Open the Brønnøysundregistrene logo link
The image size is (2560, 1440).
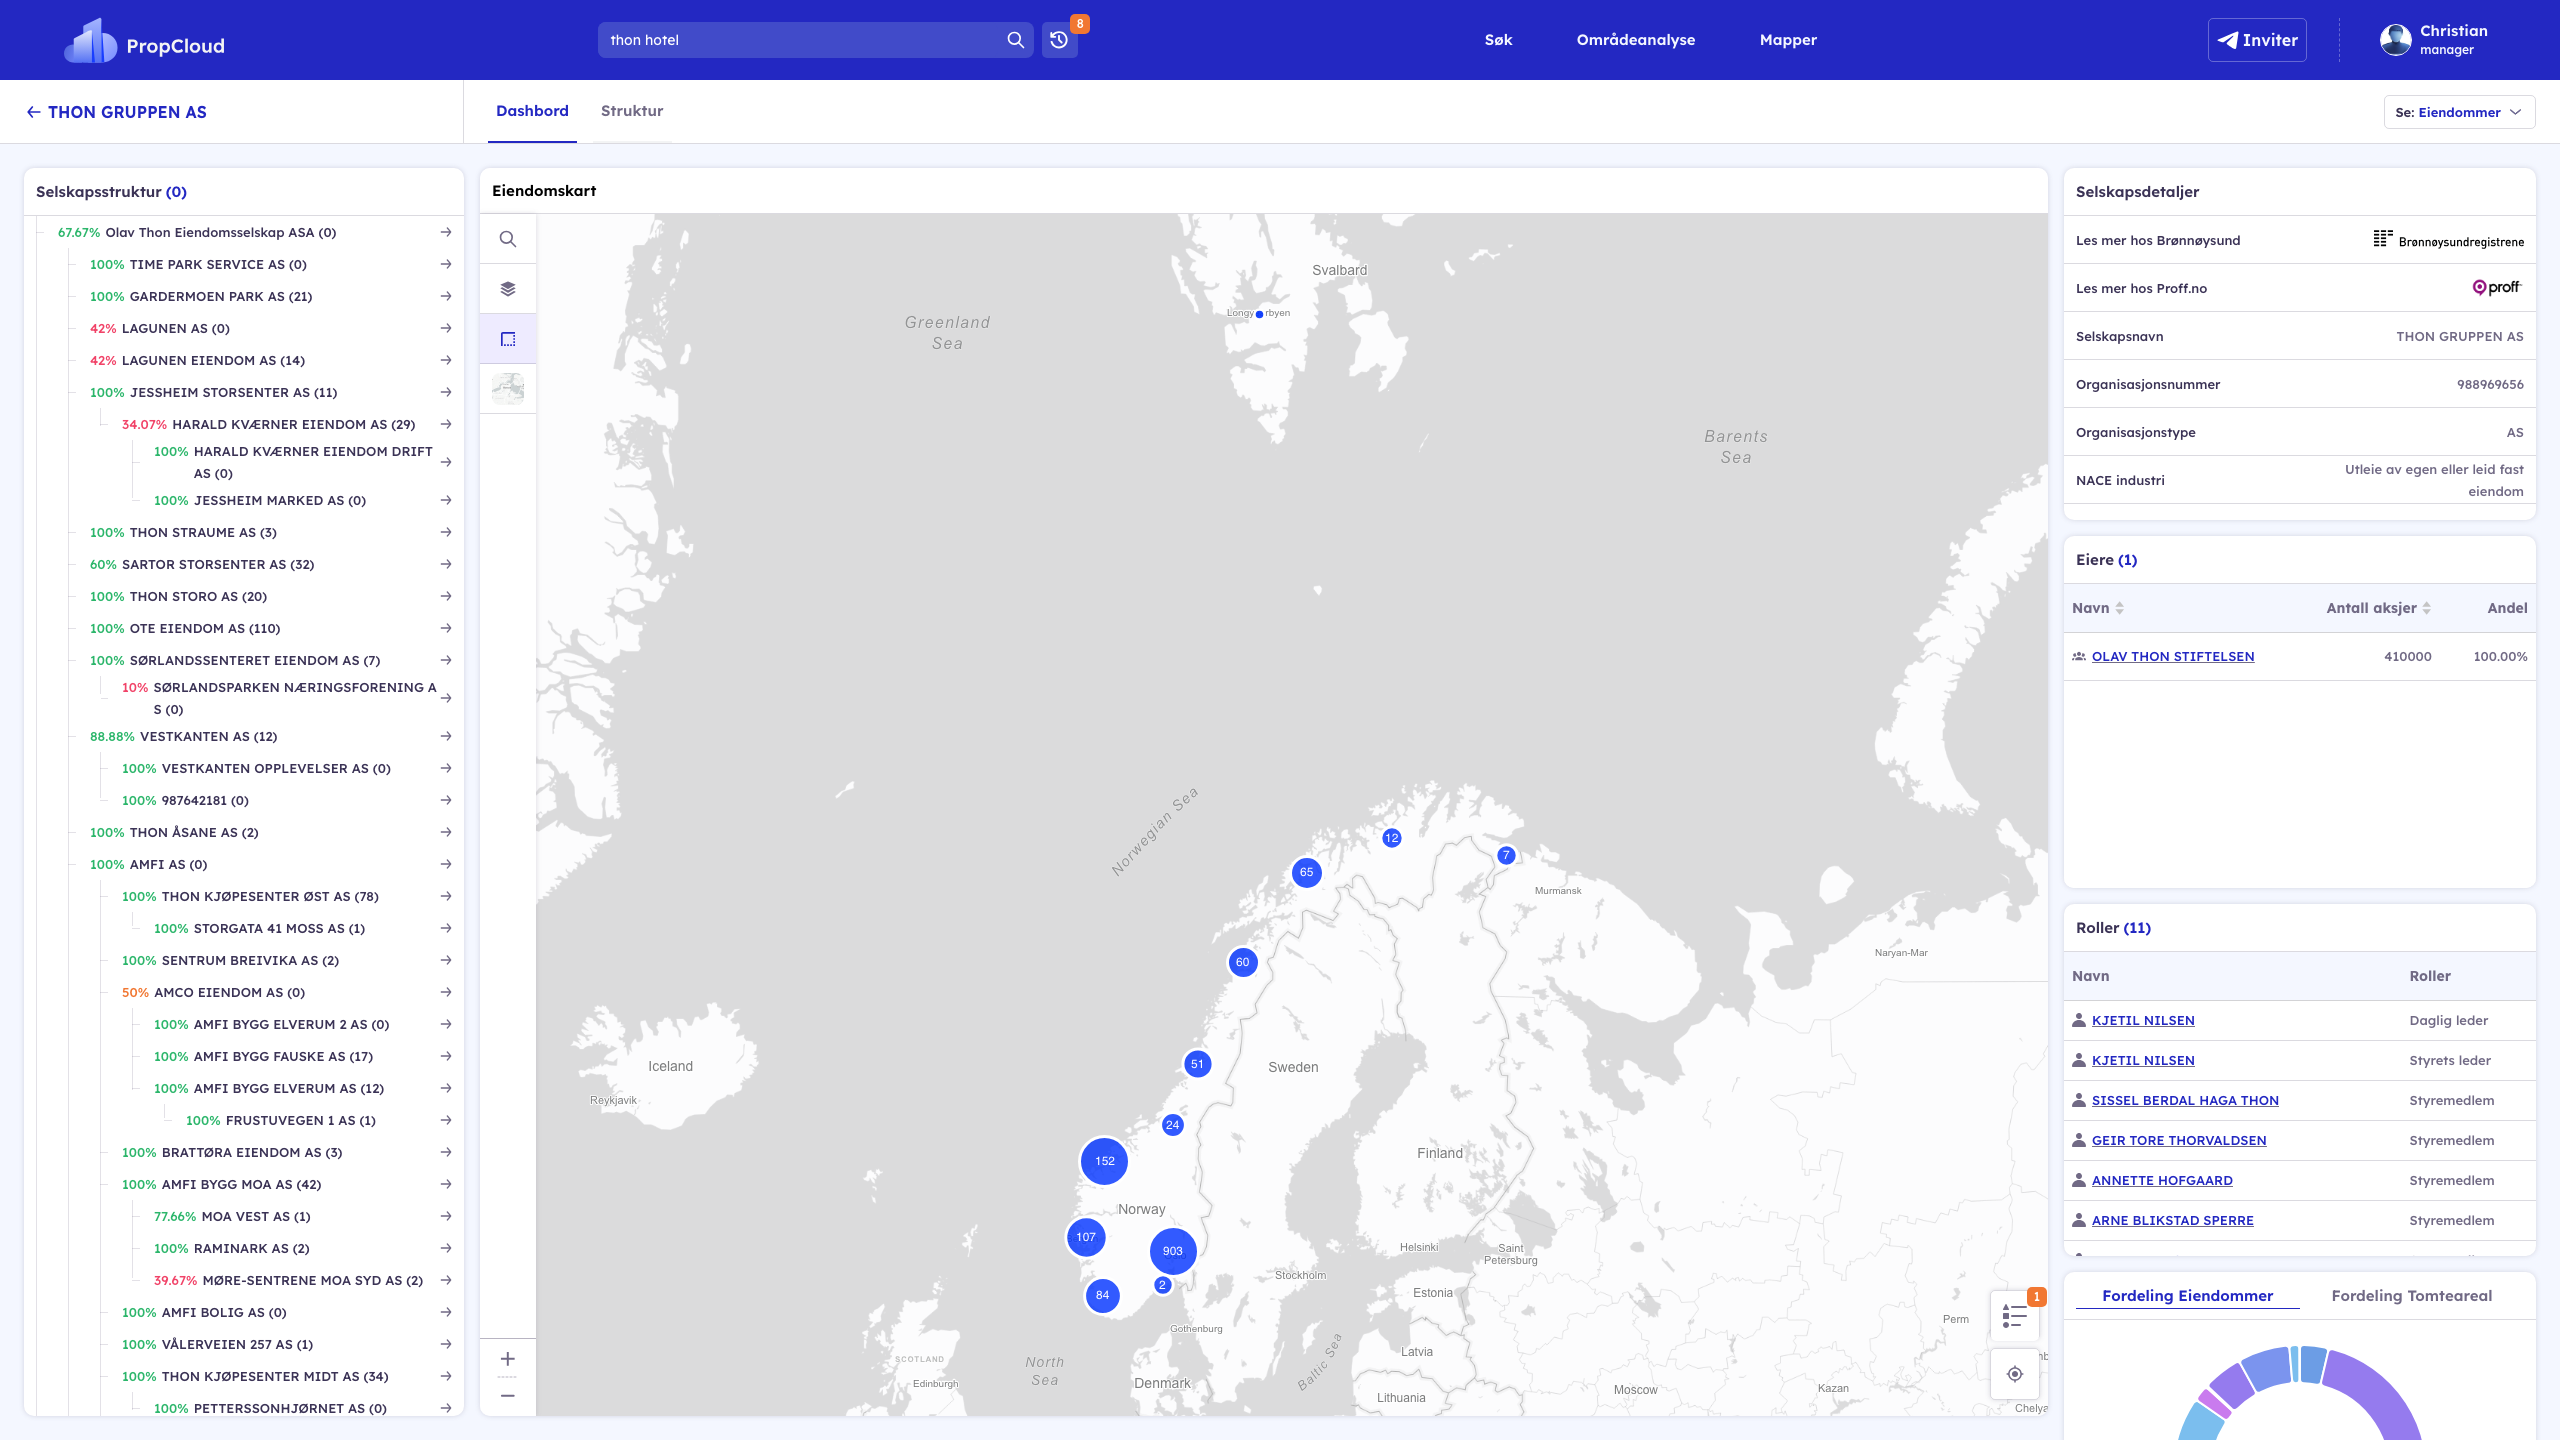[2449, 240]
